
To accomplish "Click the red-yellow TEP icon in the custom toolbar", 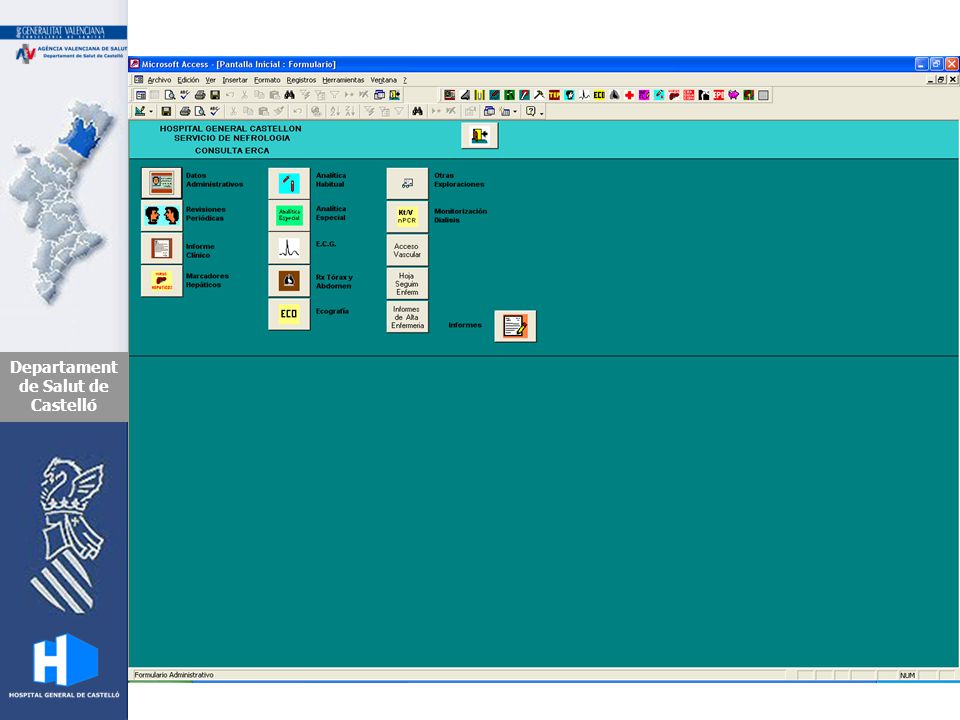I will pyautogui.click(x=554, y=95).
